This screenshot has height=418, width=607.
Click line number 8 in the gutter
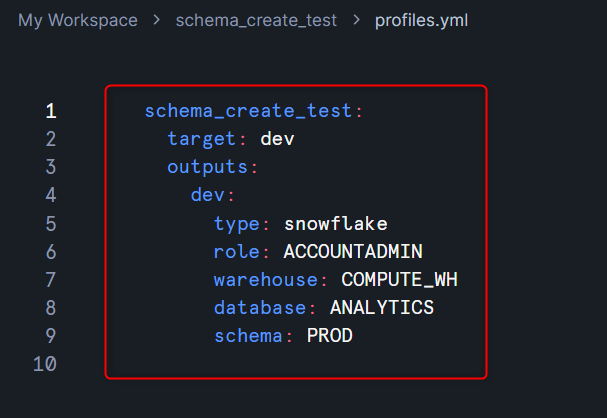coord(51,307)
